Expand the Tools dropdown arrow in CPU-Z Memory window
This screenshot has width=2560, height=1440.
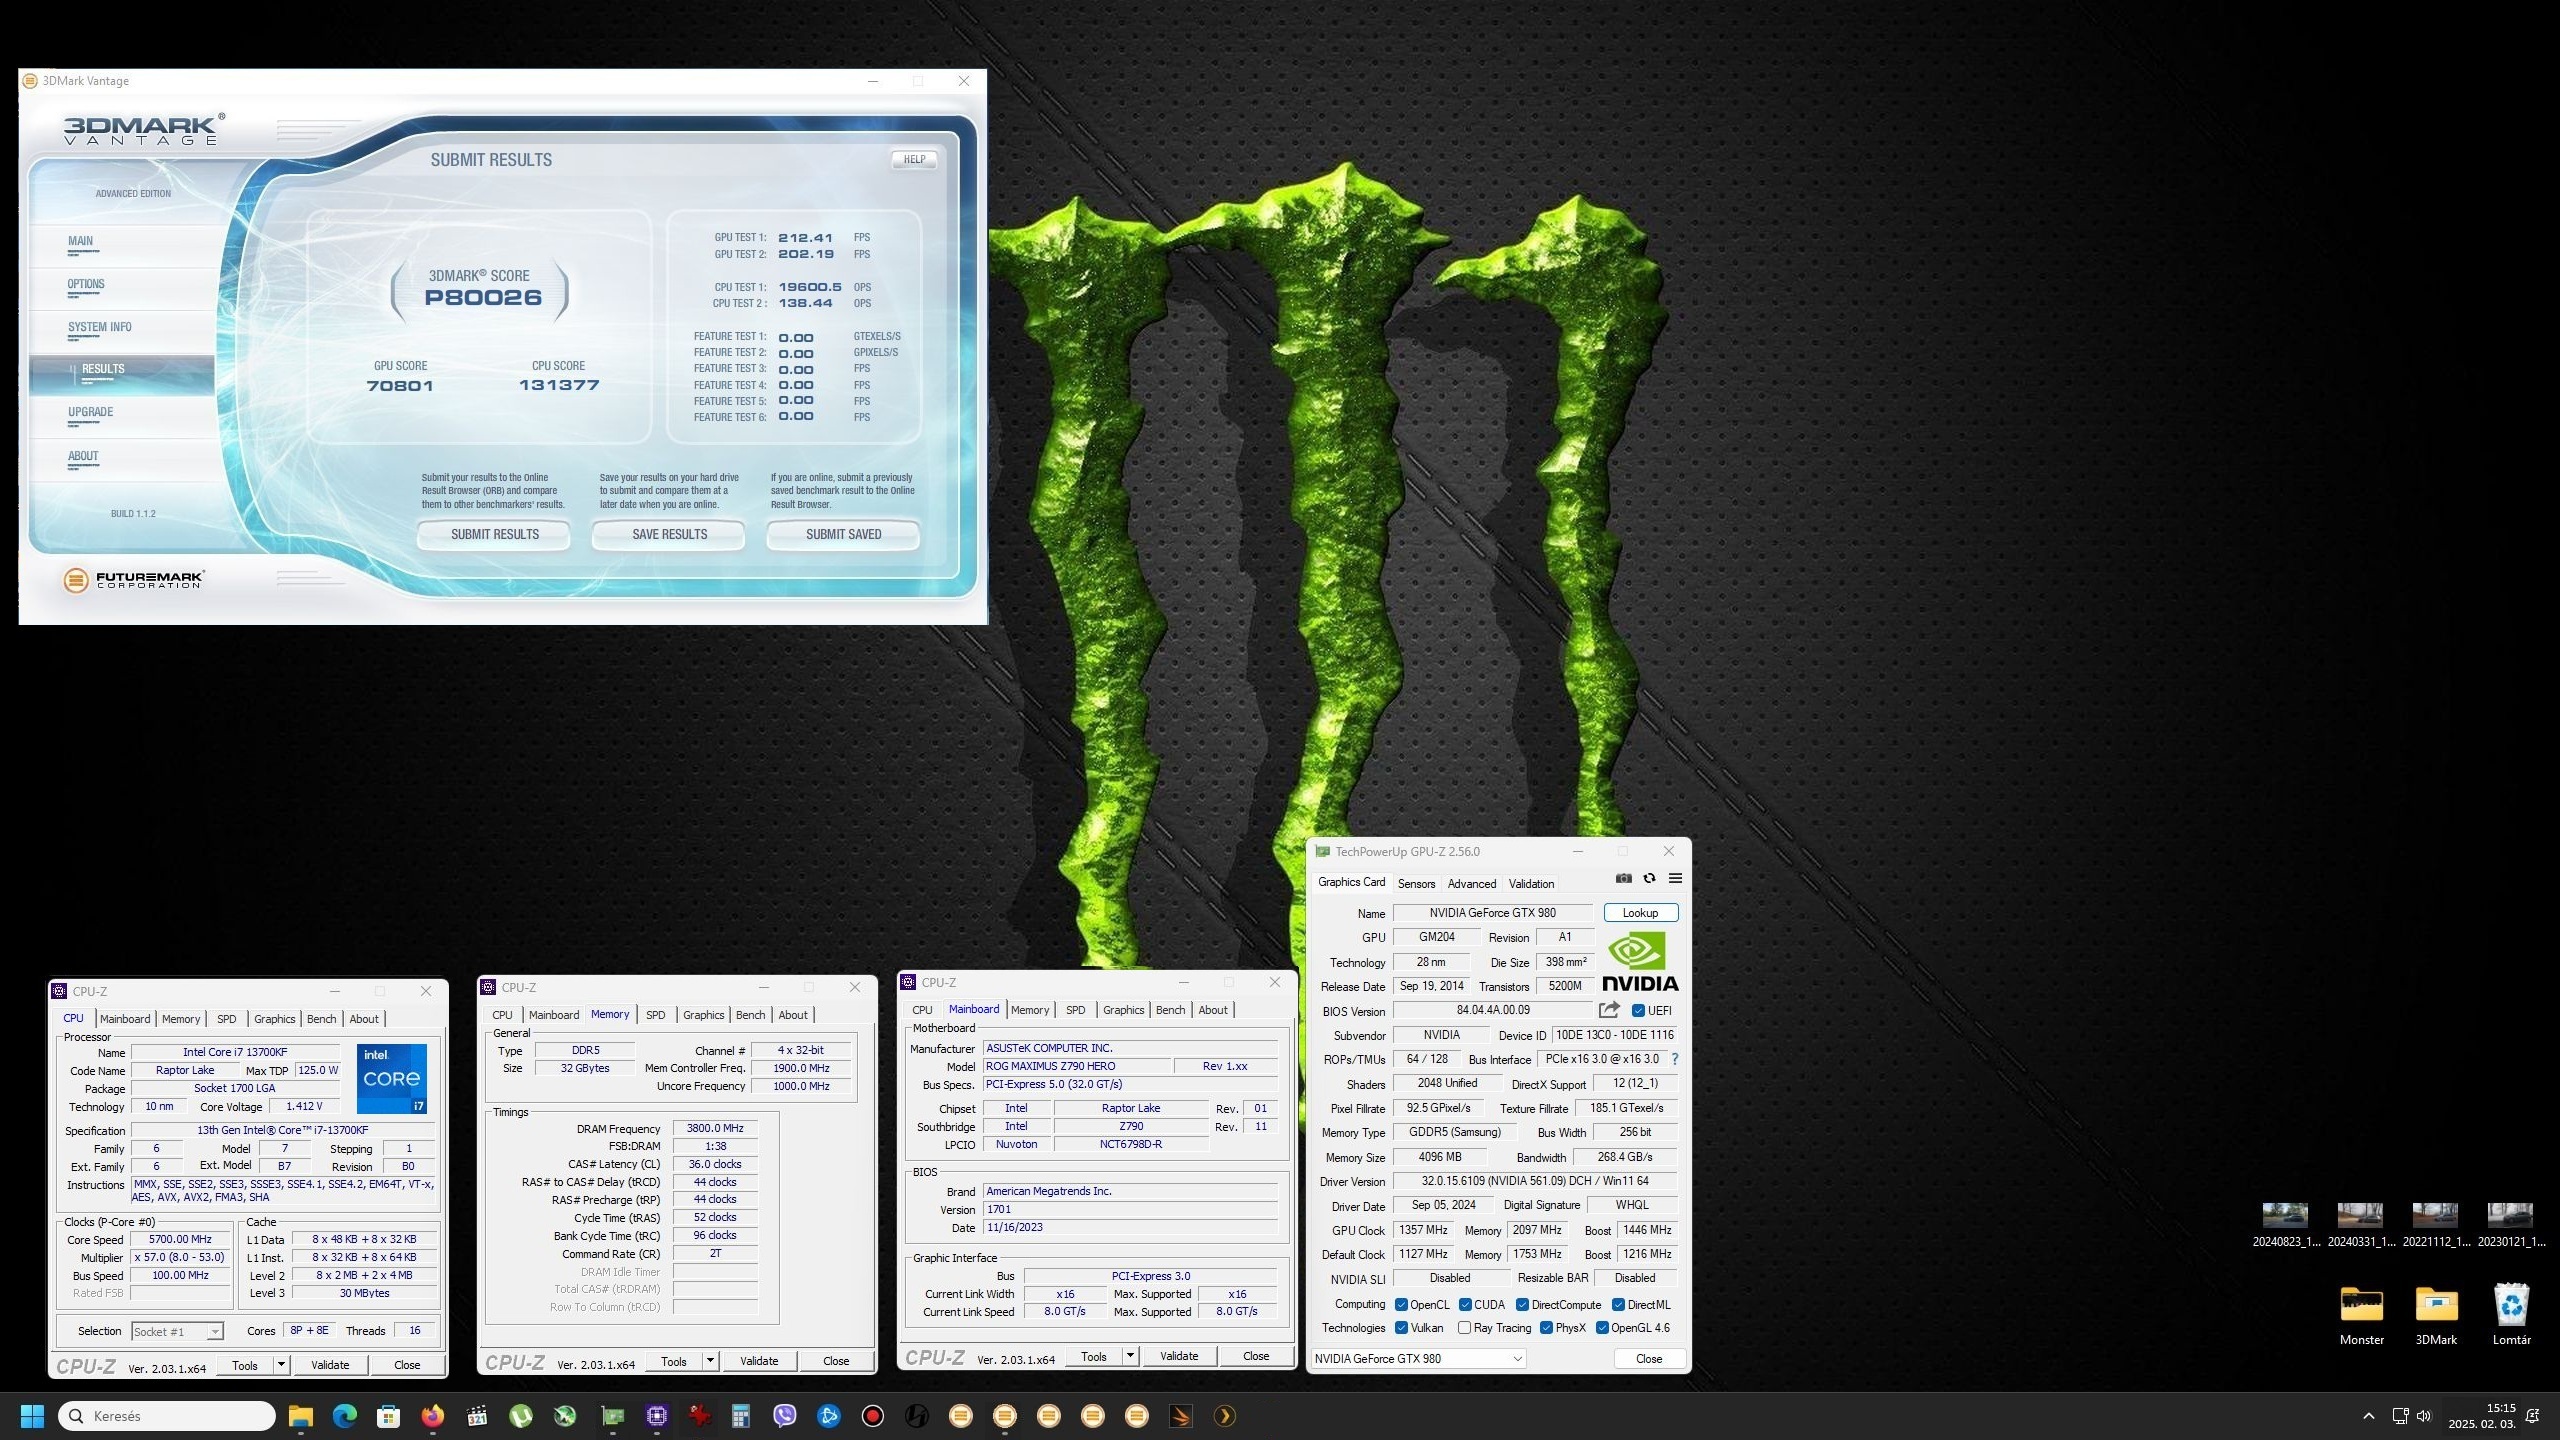pyautogui.click(x=710, y=1361)
